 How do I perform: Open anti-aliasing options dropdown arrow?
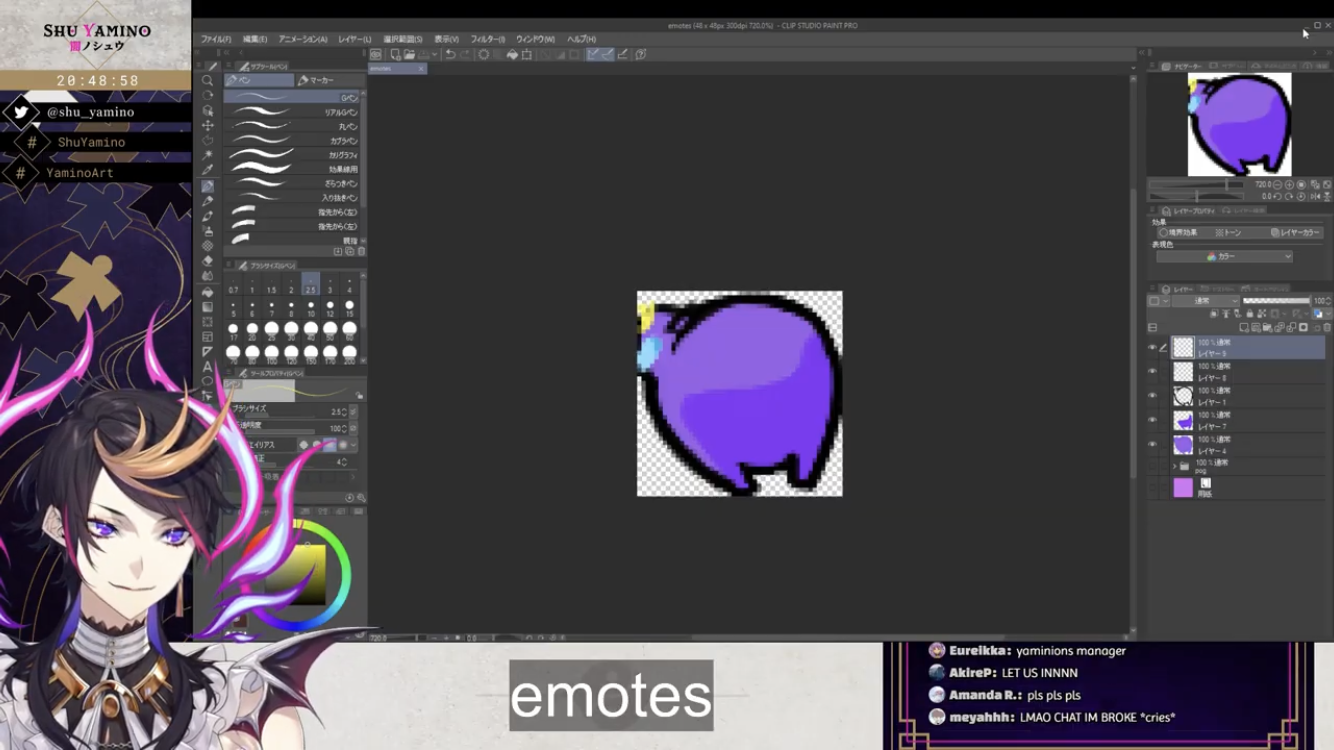(x=353, y=445)
